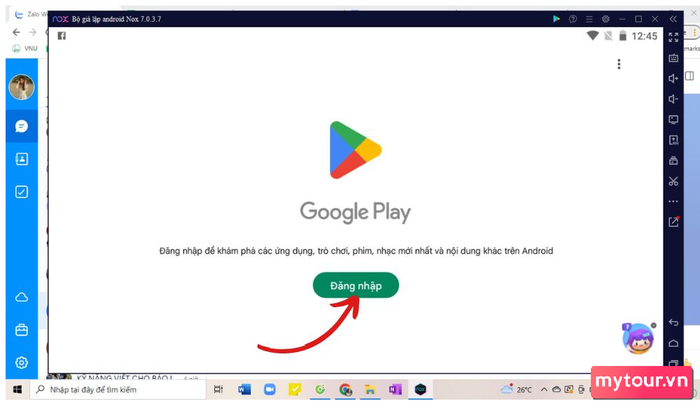
Task: Show hidden system tray icons chevron
Action: [544, 389]
